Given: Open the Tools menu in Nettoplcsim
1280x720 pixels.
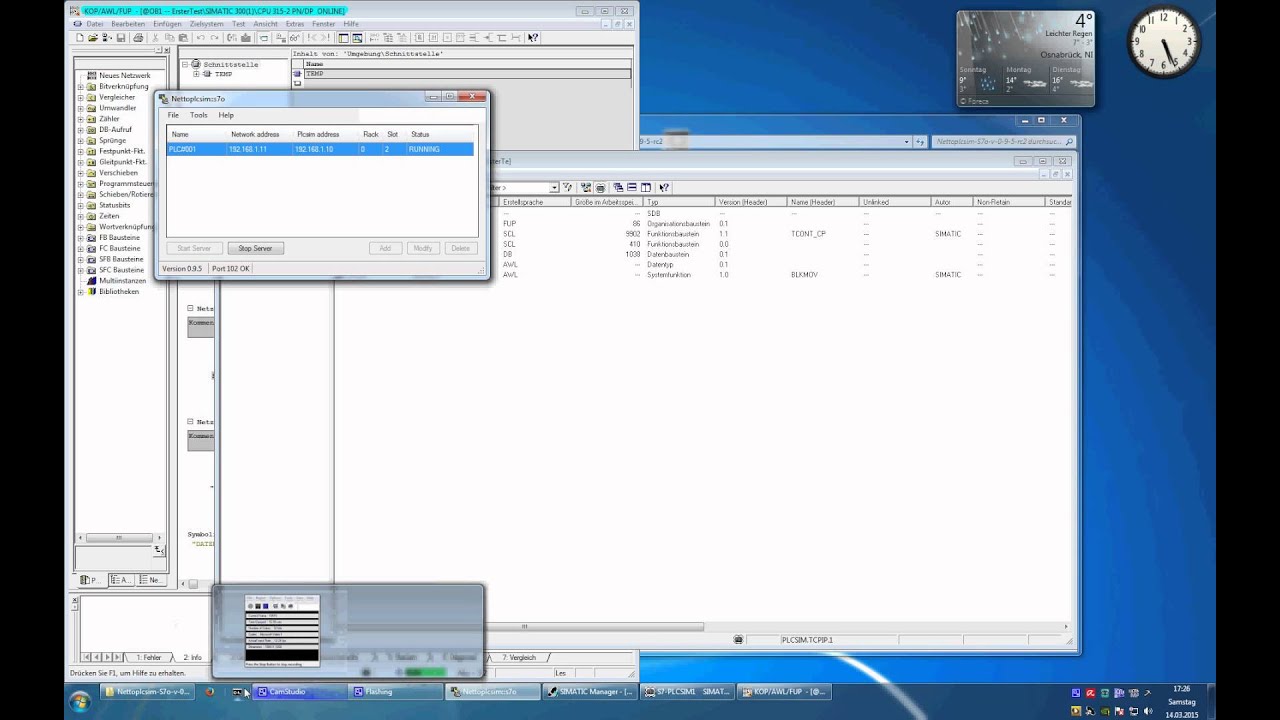Looking at the screenshot, I should (199, 115).
